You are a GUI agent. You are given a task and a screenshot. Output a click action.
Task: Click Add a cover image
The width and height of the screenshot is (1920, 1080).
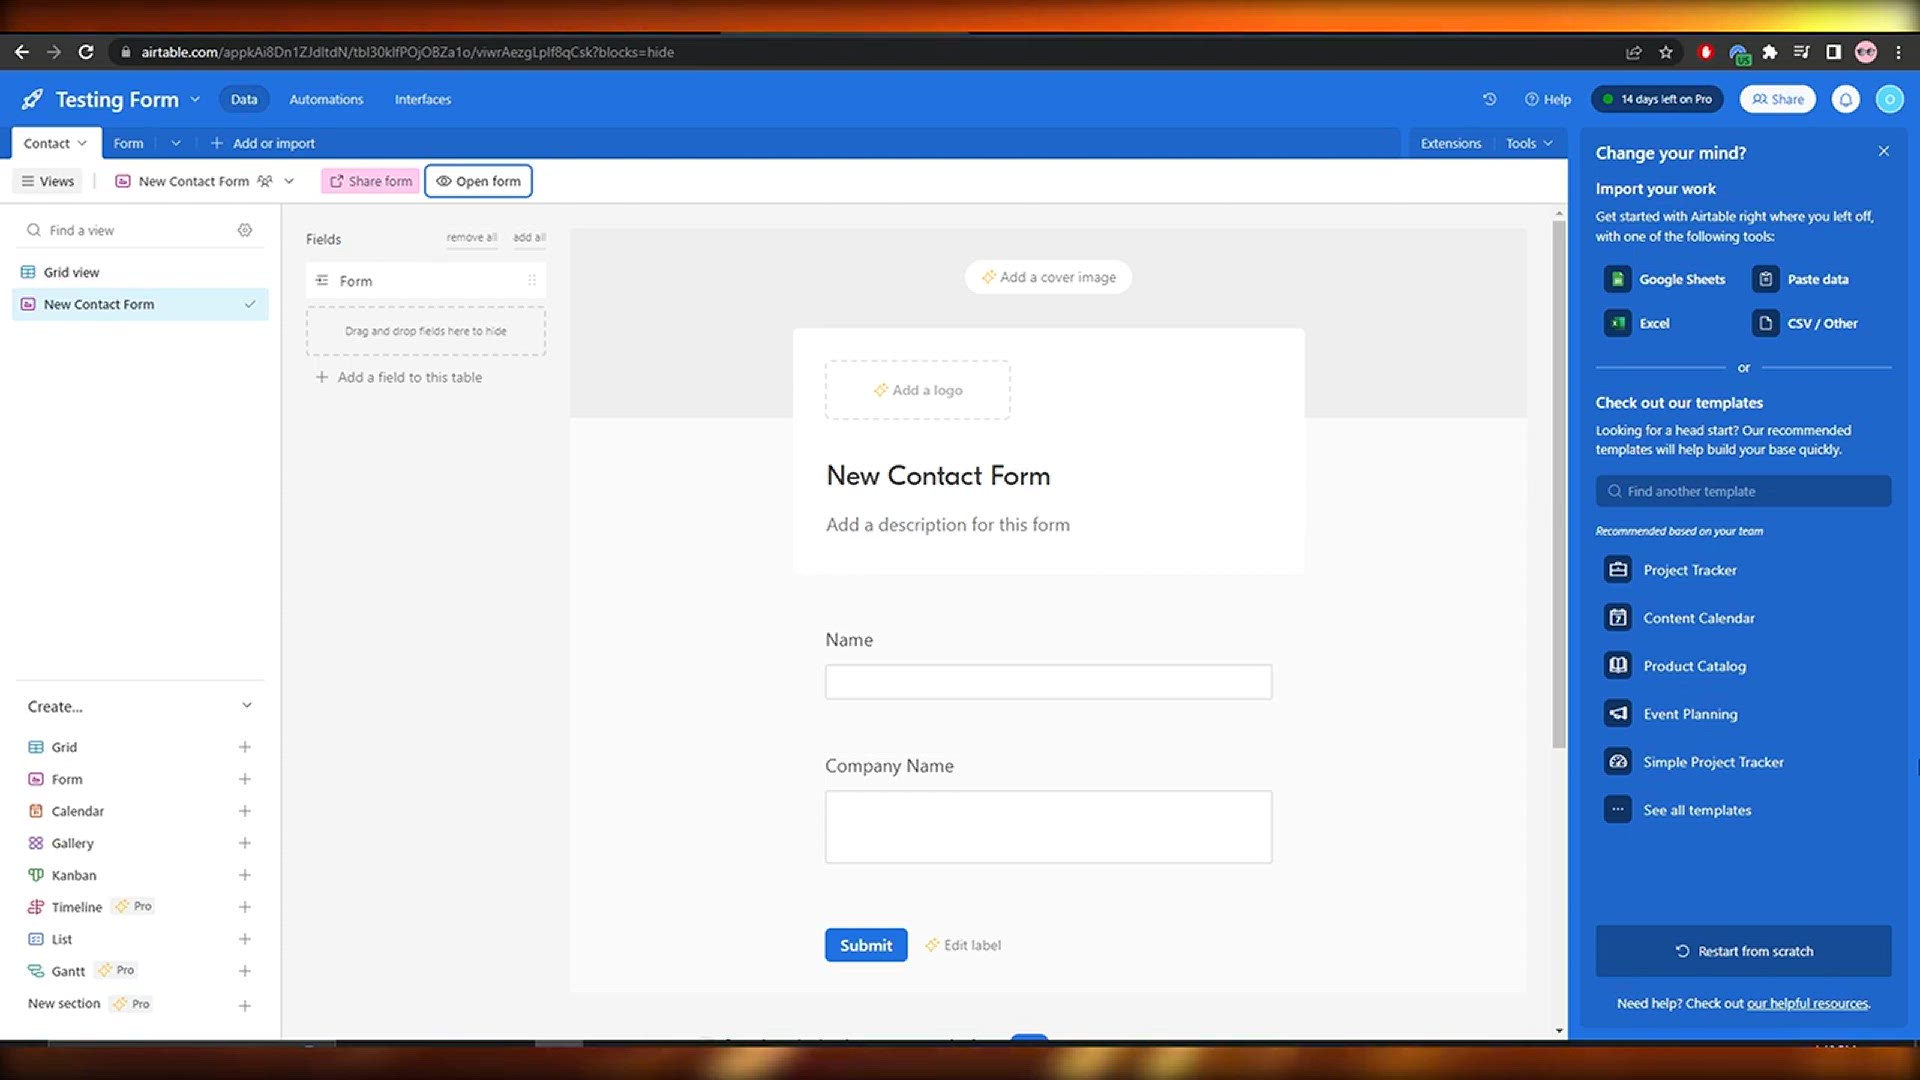click(x=1048, y=277)
